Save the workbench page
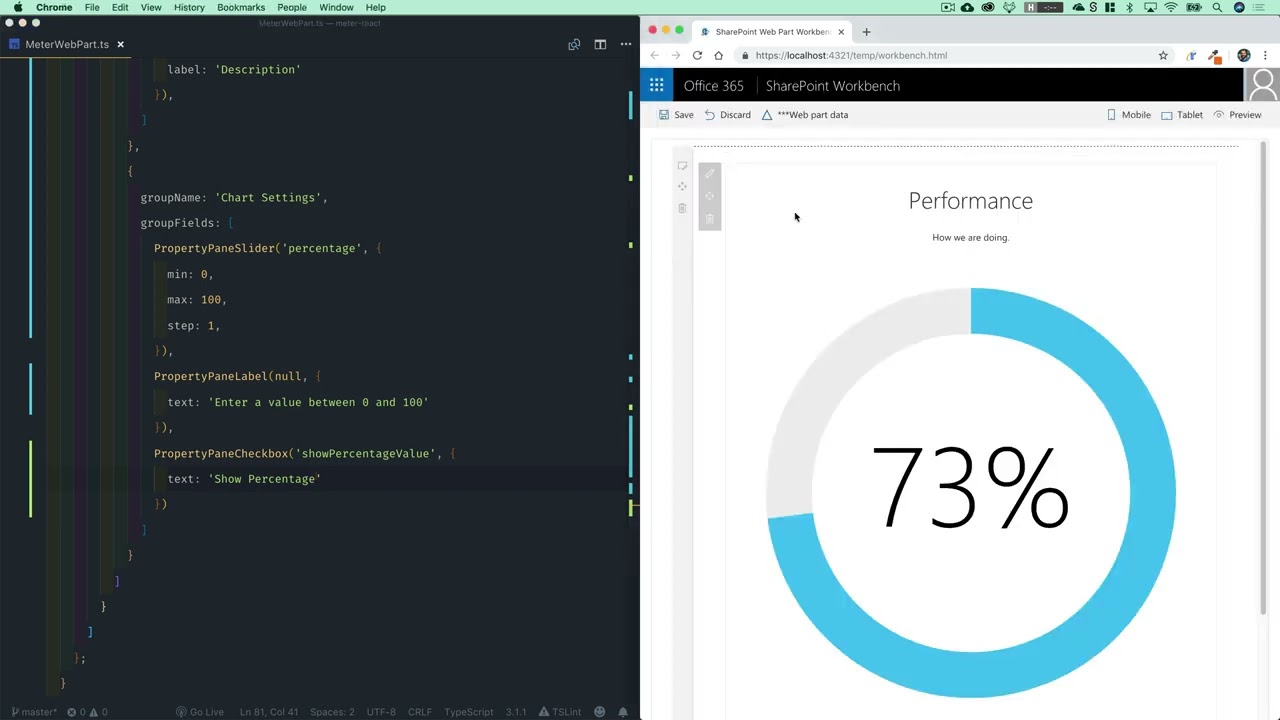Viewport: 1280px width, 720px height. point(676,115)
